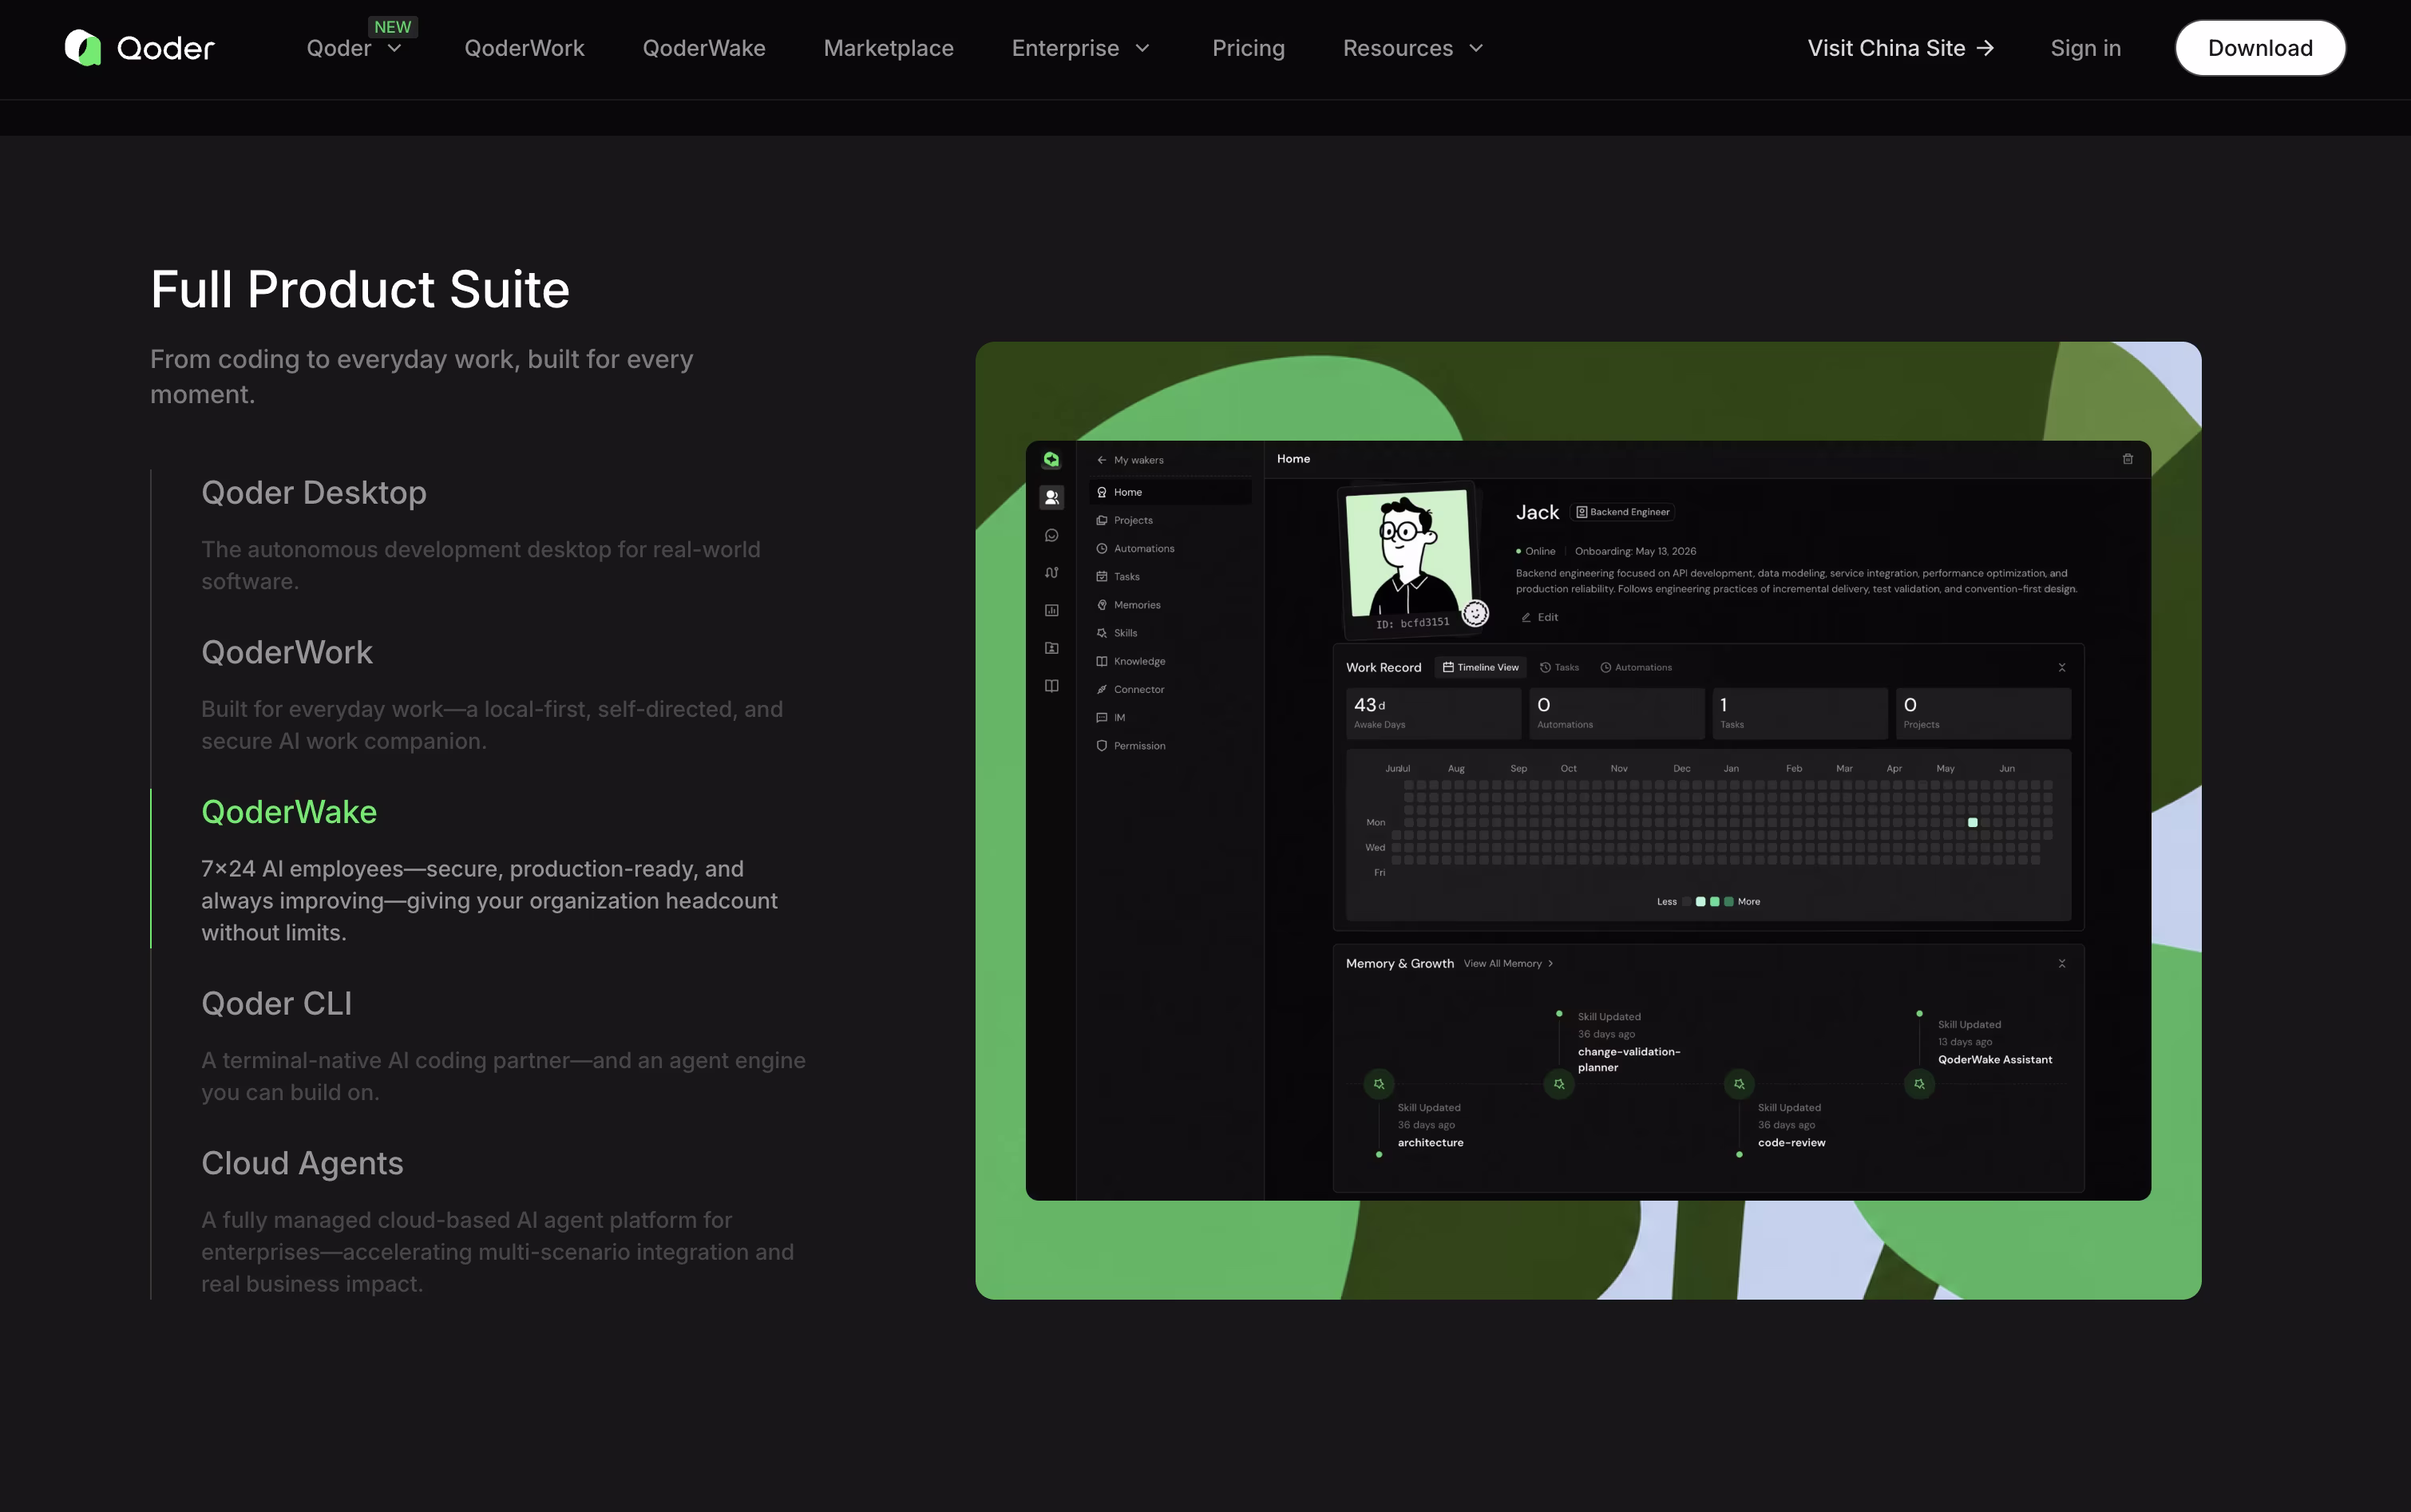Screen dimensions: 2411x1512
Task: Open the workflow branch icon in the app rail
Action: 1051,573
